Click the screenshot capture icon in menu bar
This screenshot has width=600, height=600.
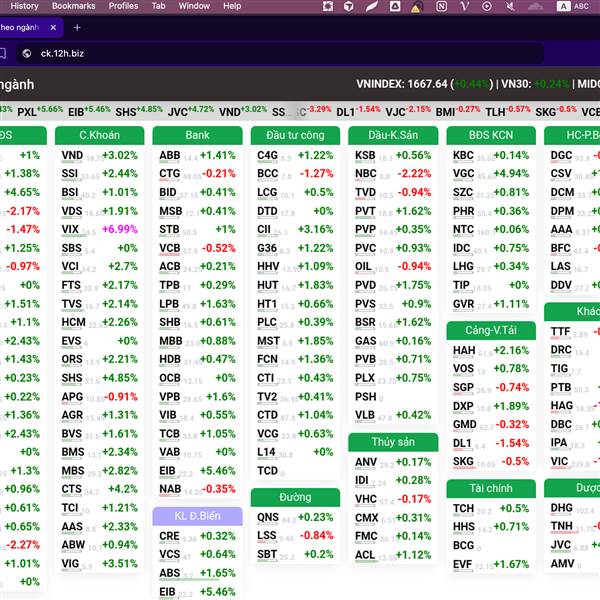[328, 6]
